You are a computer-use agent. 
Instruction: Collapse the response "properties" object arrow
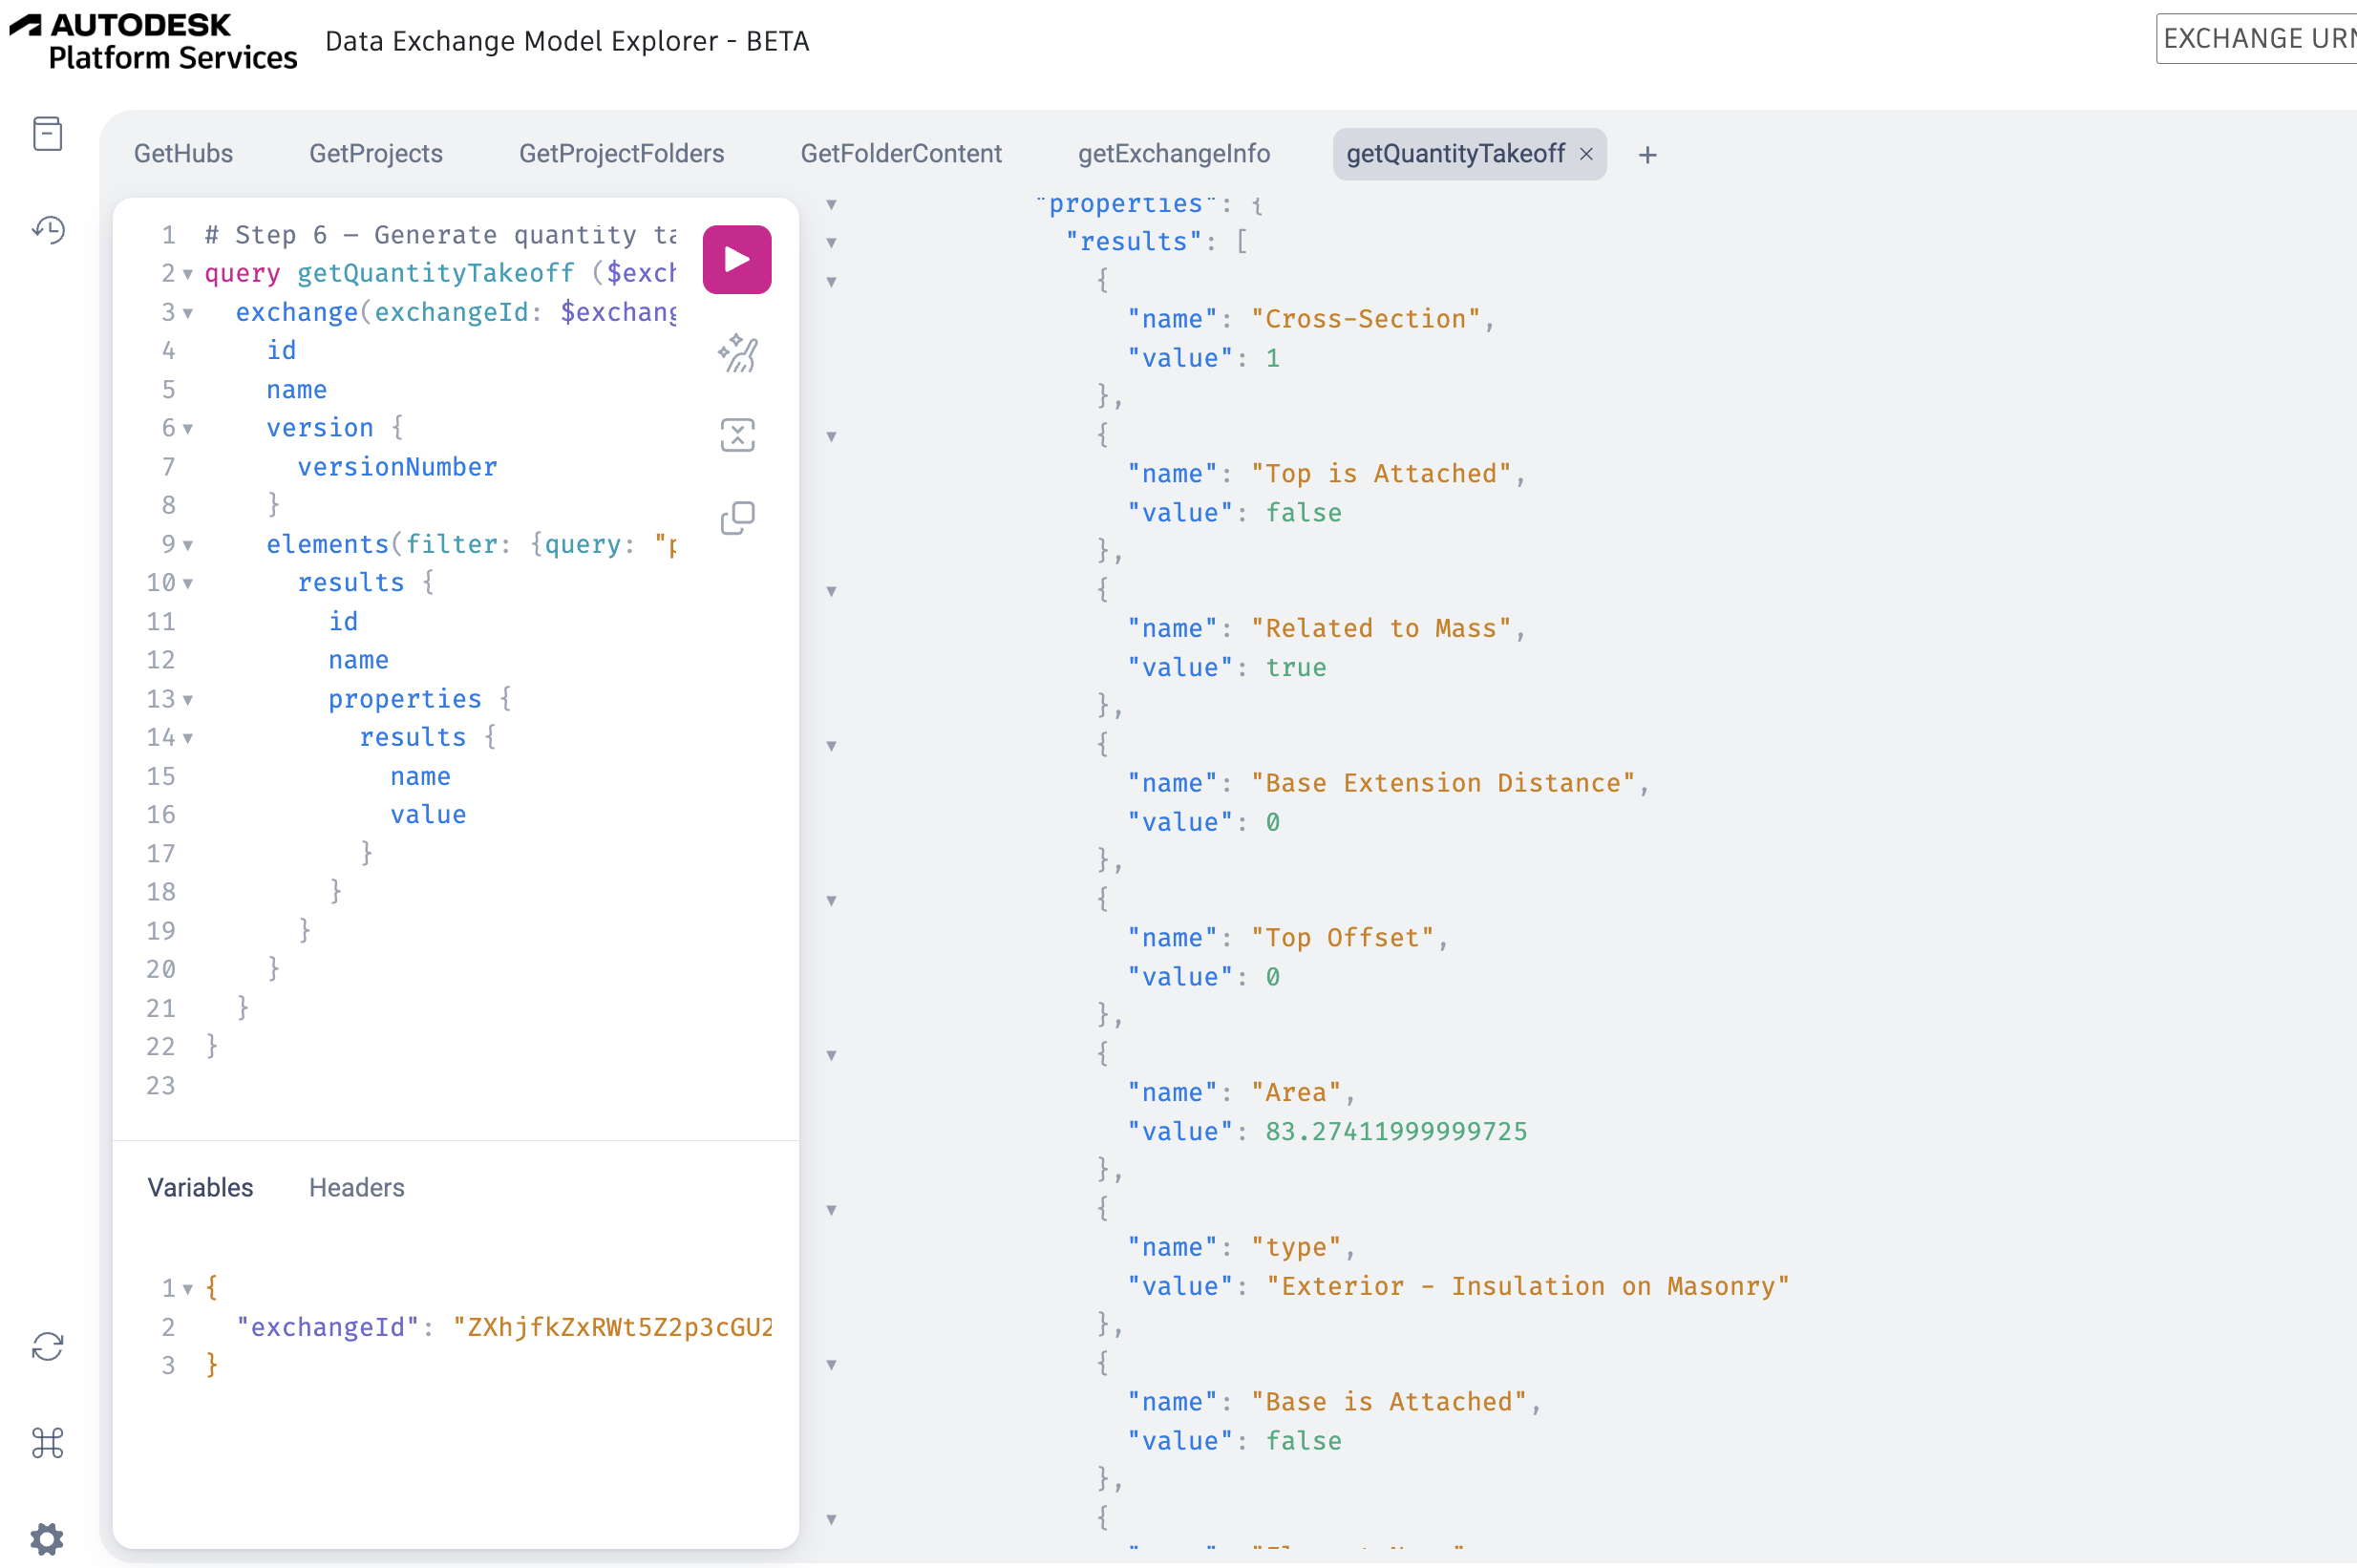(x=831, y=205)
